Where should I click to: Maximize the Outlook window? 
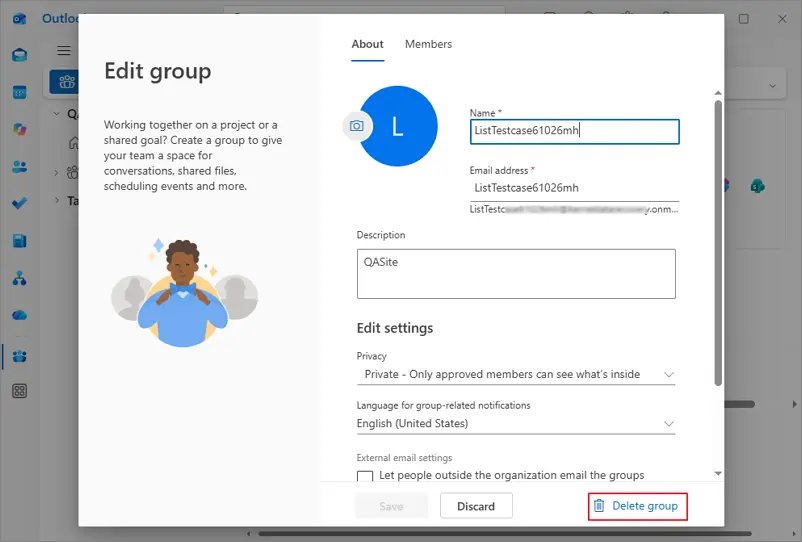coord(744,19)
